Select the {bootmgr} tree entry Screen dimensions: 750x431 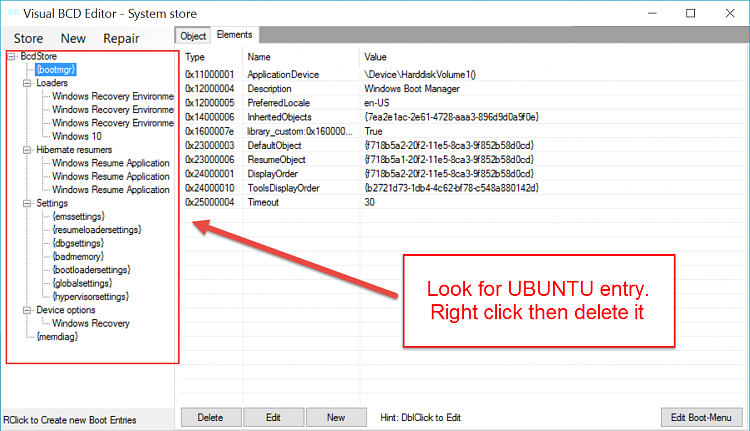56,70
